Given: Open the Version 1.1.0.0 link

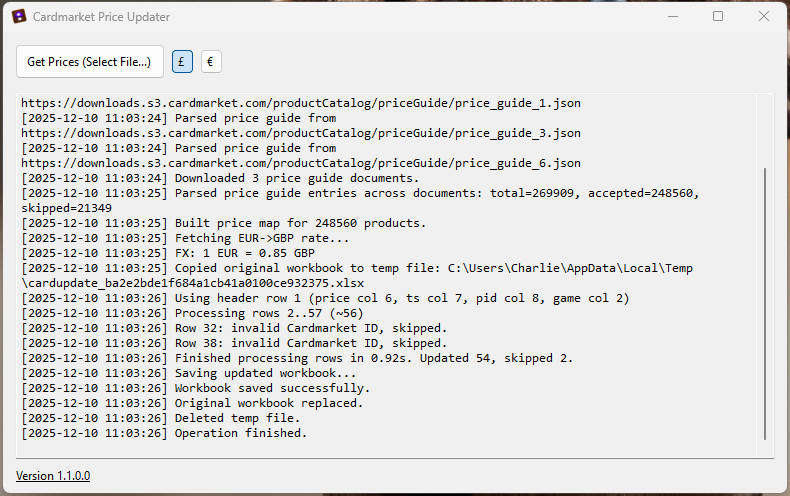Looking at the screenshot, I should pos(53,476).
